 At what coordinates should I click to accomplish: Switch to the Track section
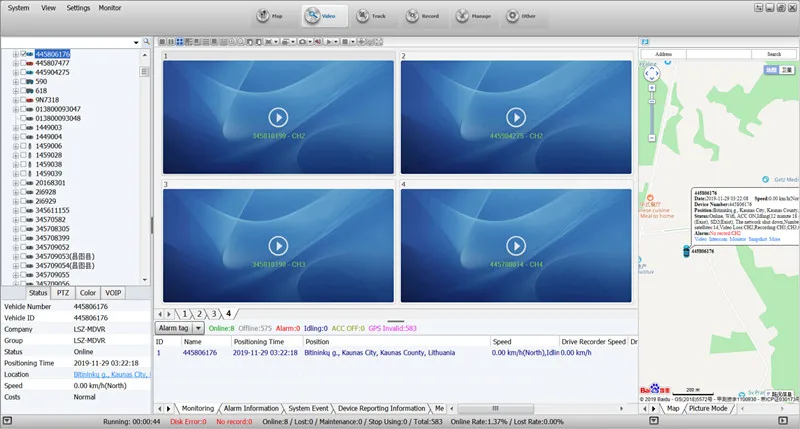coord(371,16)
